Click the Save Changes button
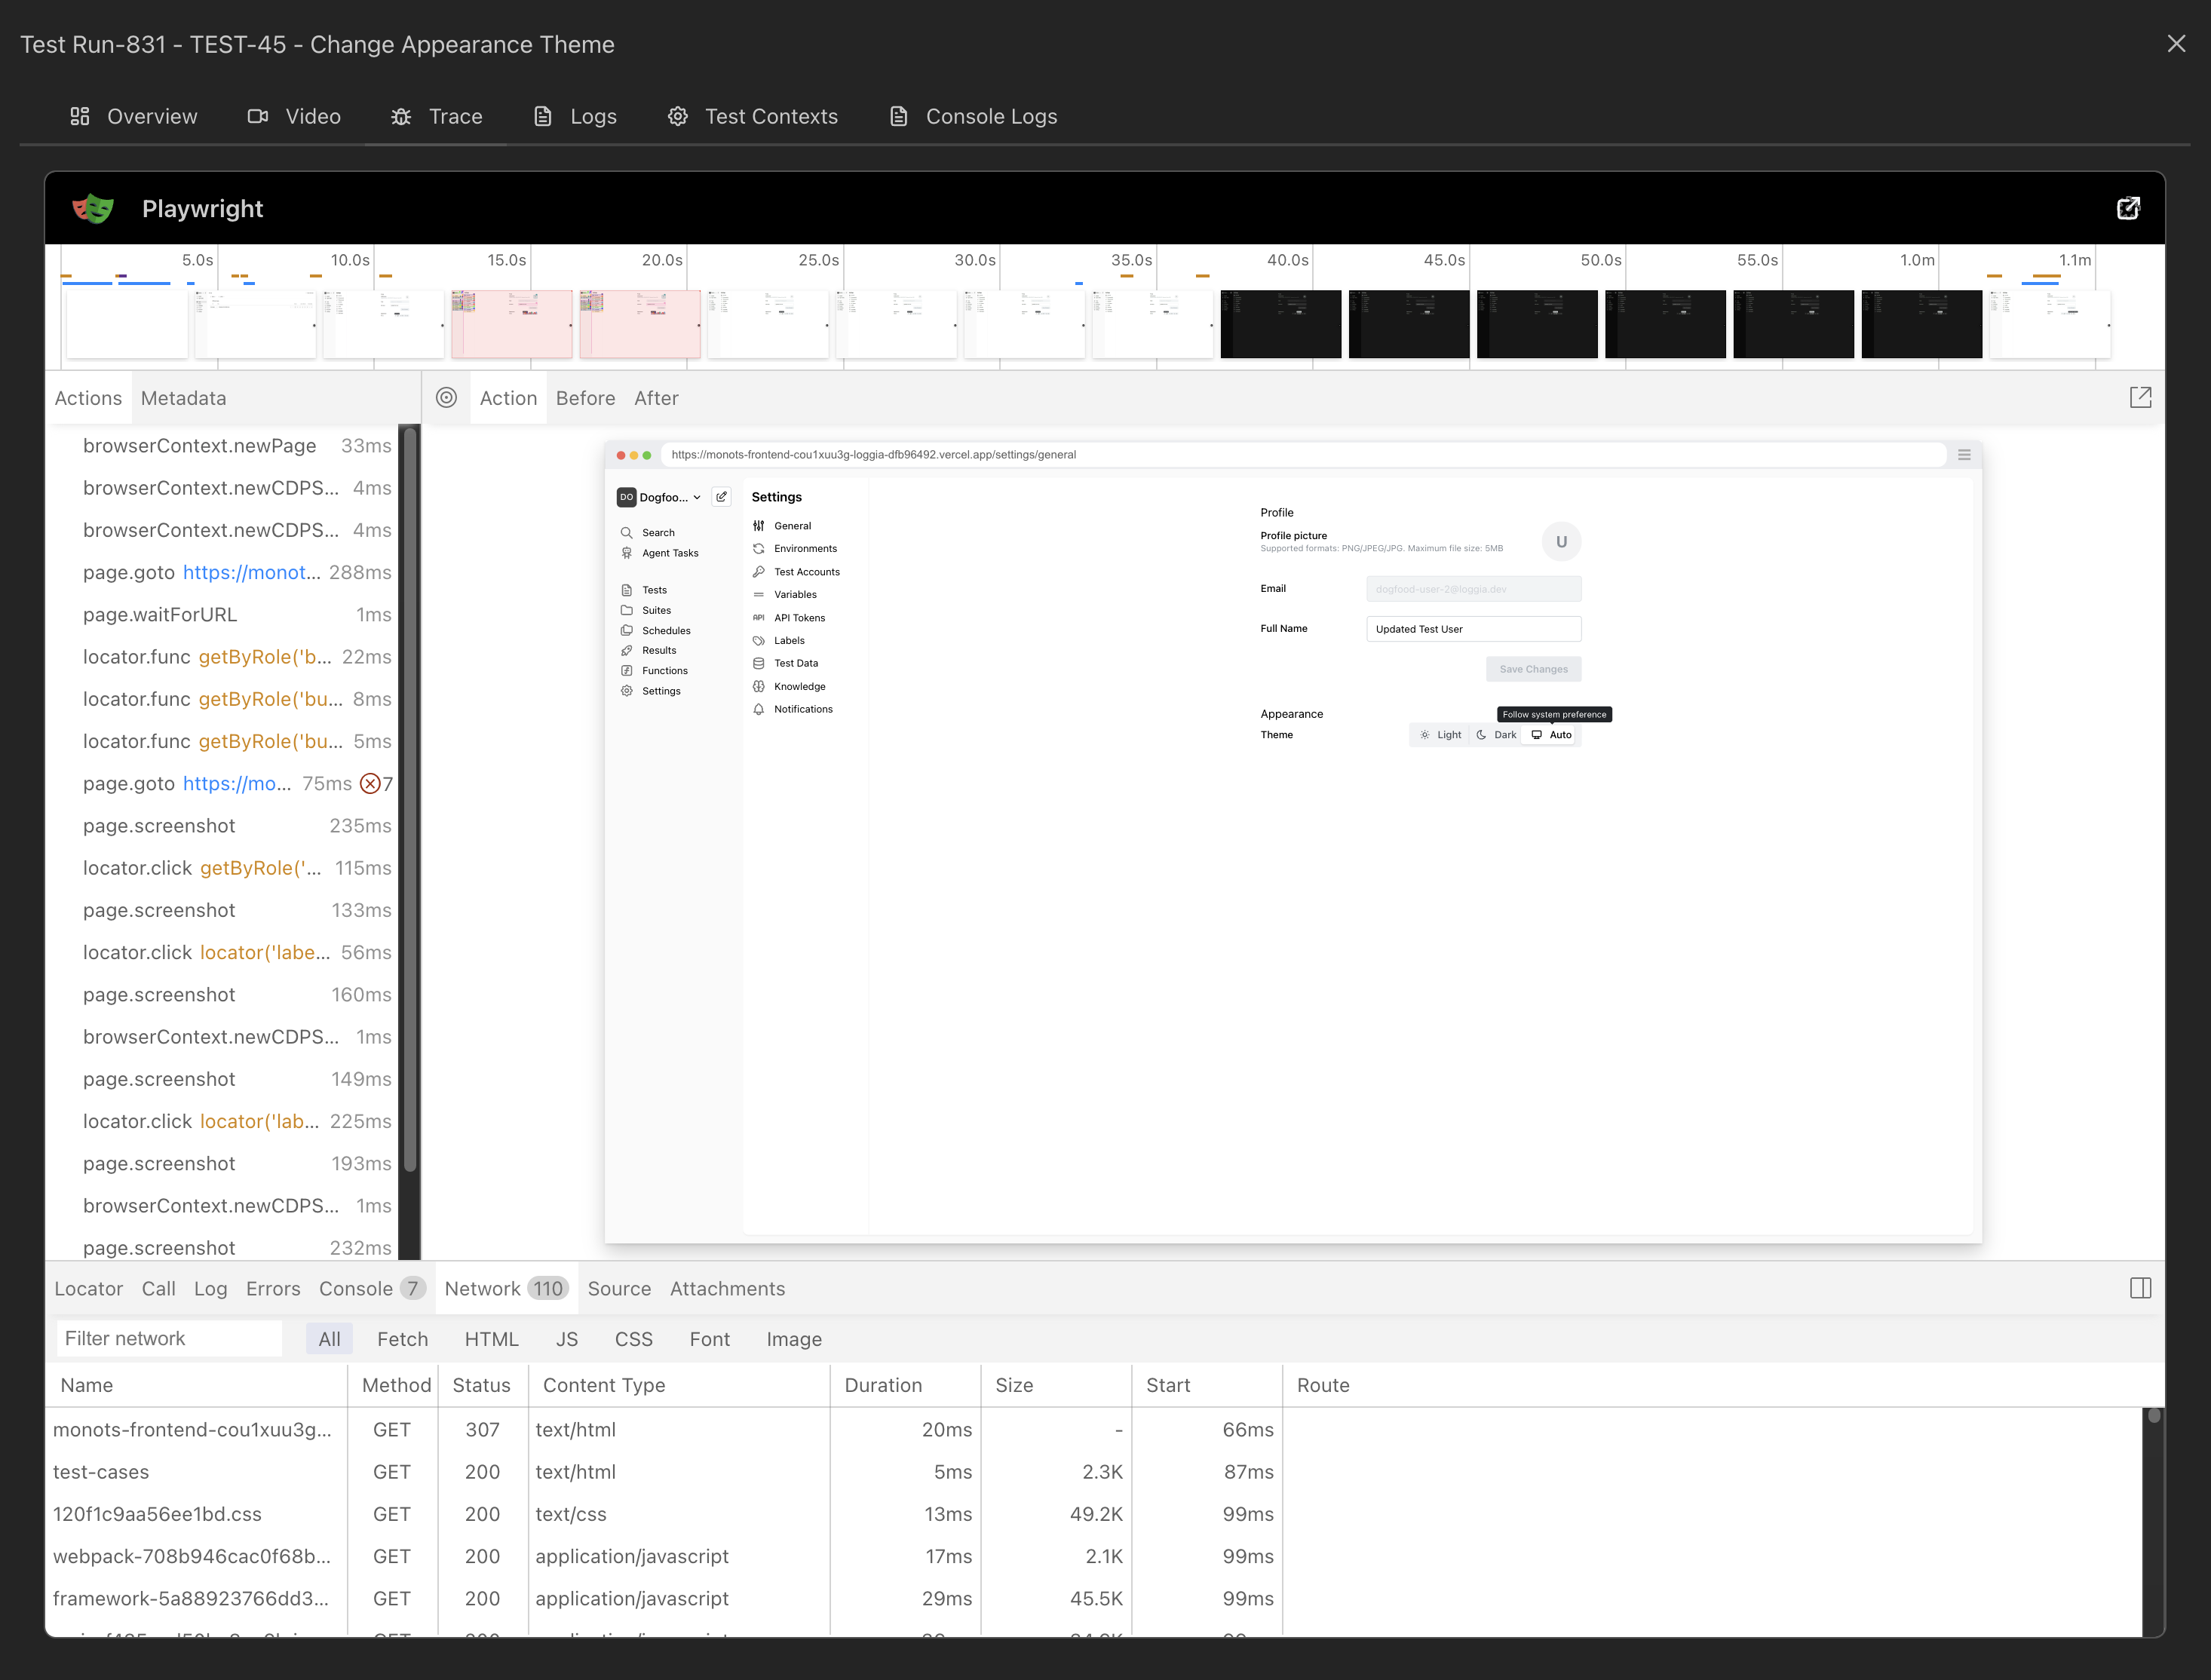The height and width of the screenshot is (1680, 2211). pyautogui.click(x=1533, y=668)
